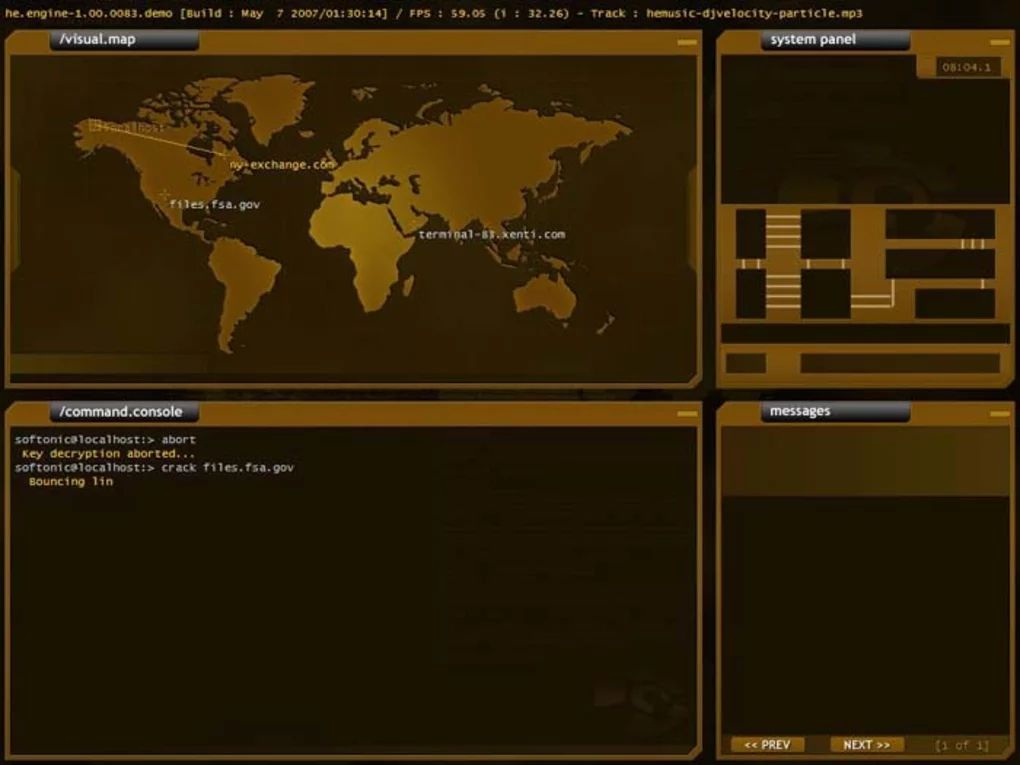Click the << PREV message button
Screen dimensions: 1020x765
[x=768, y=744]
